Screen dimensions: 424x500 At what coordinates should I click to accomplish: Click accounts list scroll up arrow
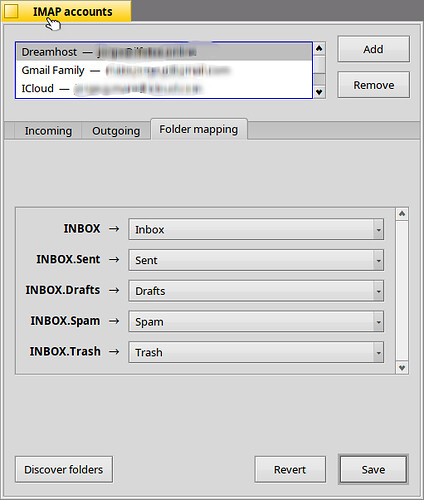[319, 49]
